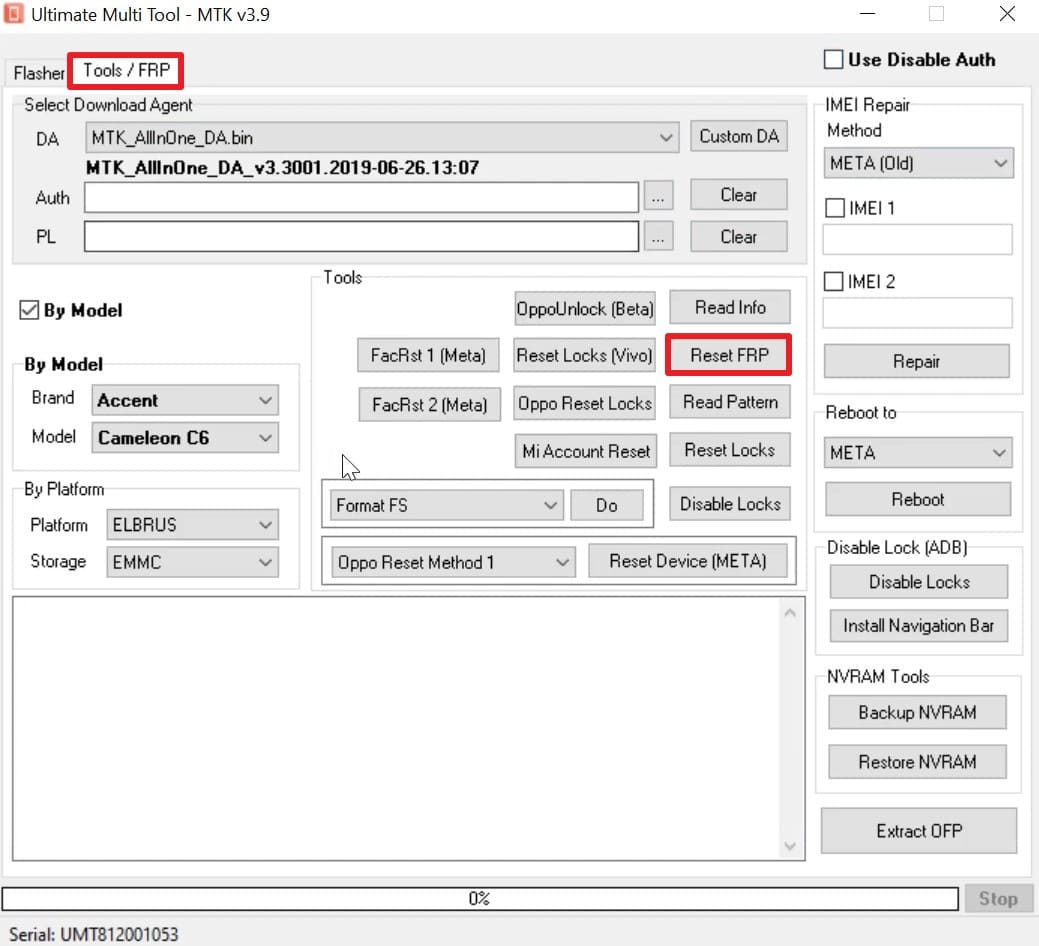Click the Serial: UMT812001053 status text
This screenshot has width=1039, height=946.
point(93,934)
